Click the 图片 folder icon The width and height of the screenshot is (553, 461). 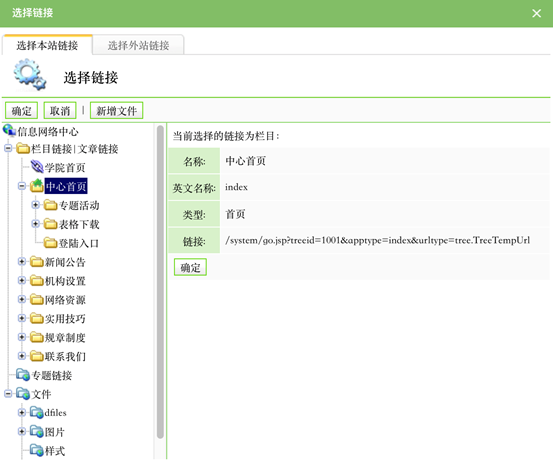coord(37,431)
